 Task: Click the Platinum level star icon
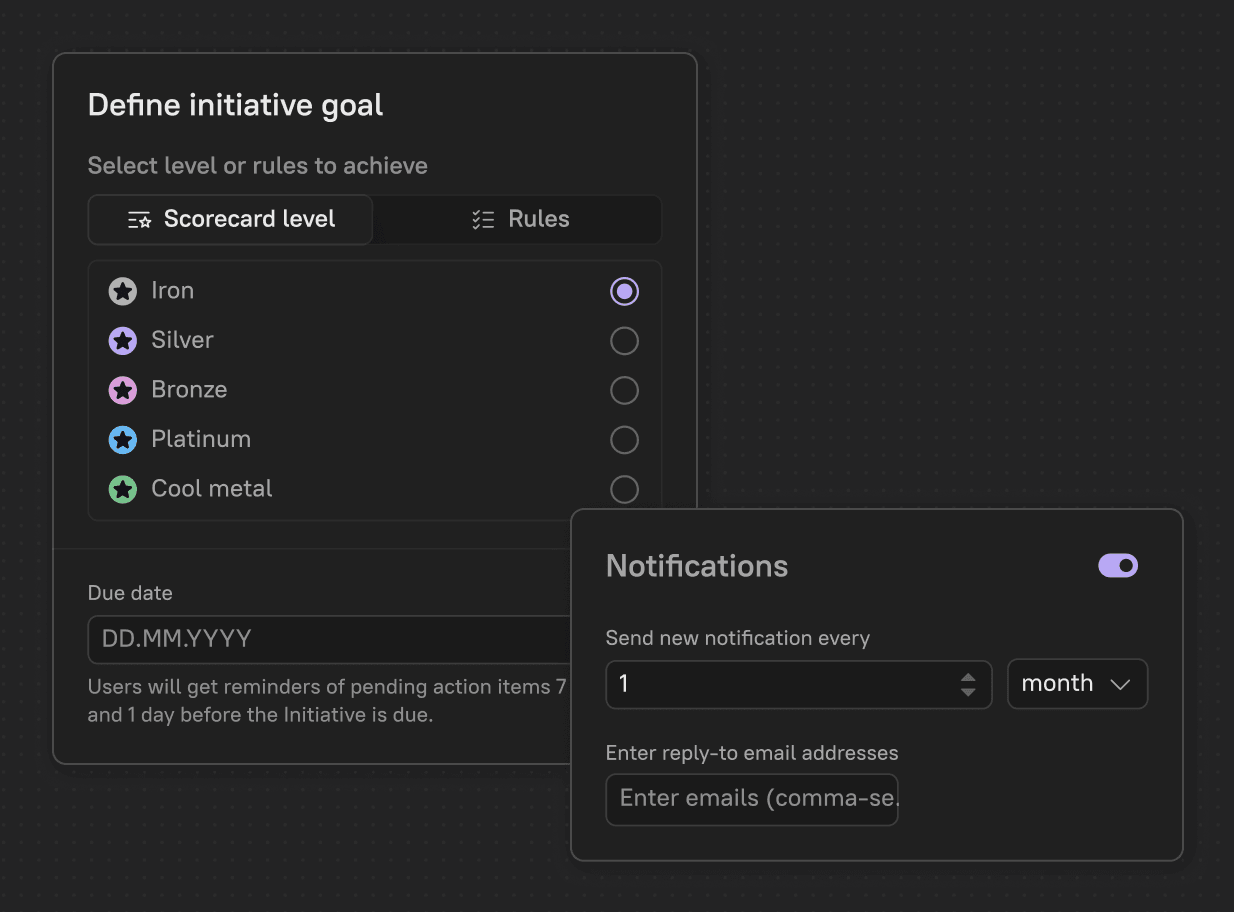point(123,440)
